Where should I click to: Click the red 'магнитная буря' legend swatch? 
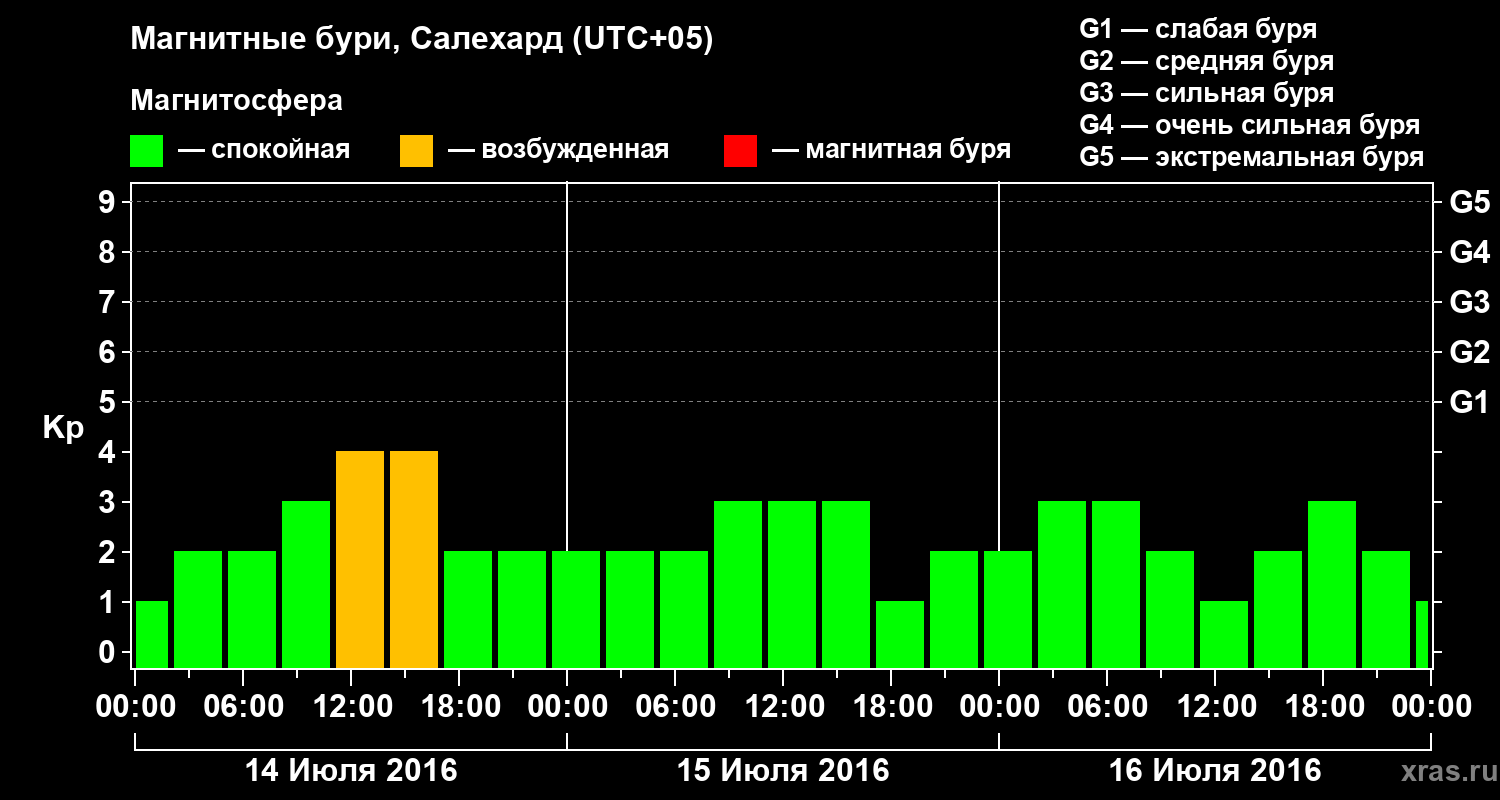click(740, 150)
